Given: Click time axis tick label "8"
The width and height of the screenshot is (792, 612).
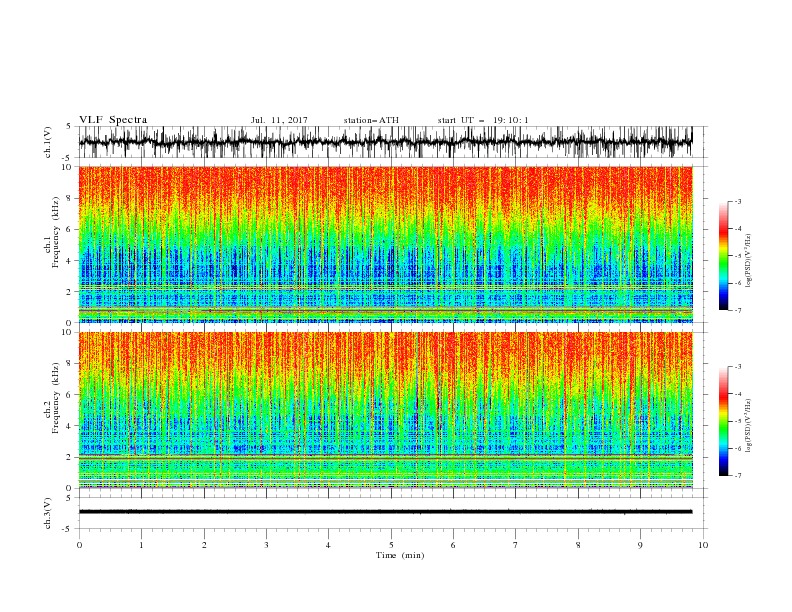Looking at the screenshot, I should pyautogui.click(x=578, y=545).
